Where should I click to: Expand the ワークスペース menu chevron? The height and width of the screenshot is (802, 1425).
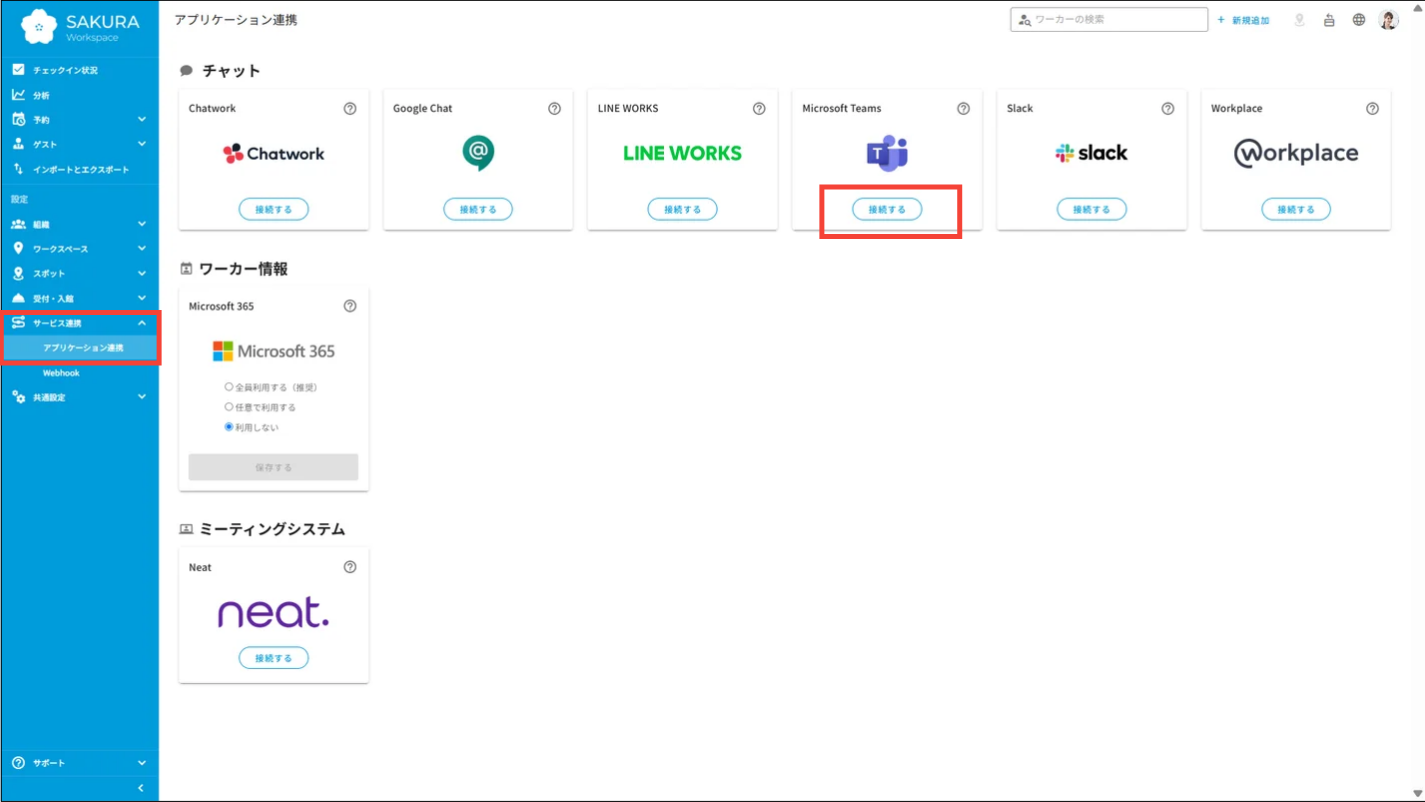click(142, 248)
